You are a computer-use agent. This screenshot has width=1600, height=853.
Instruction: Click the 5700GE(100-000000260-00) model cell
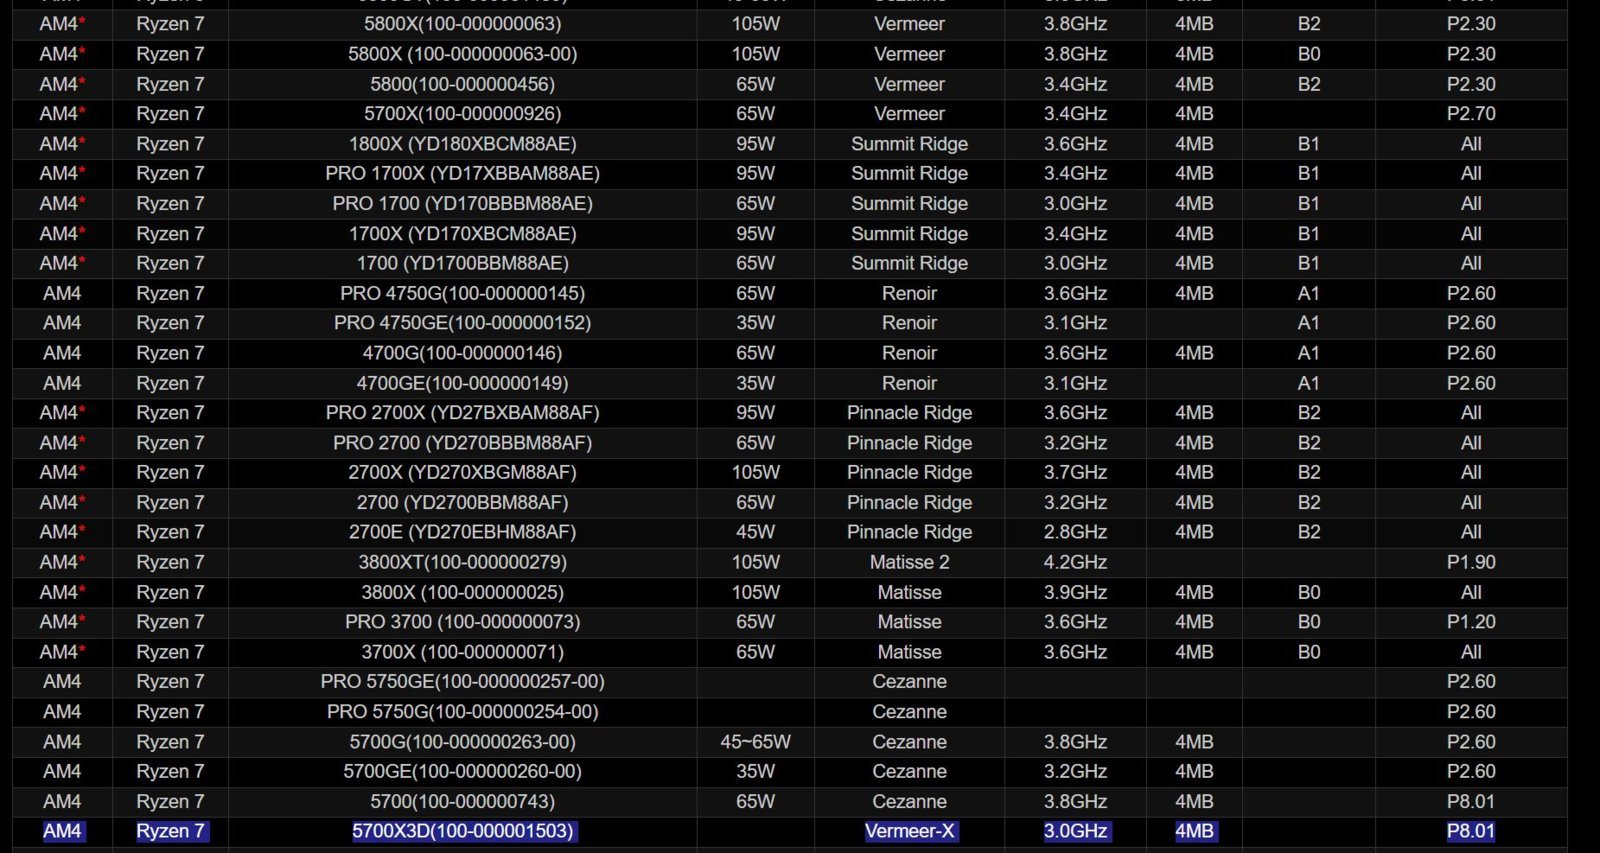point(462,771)
